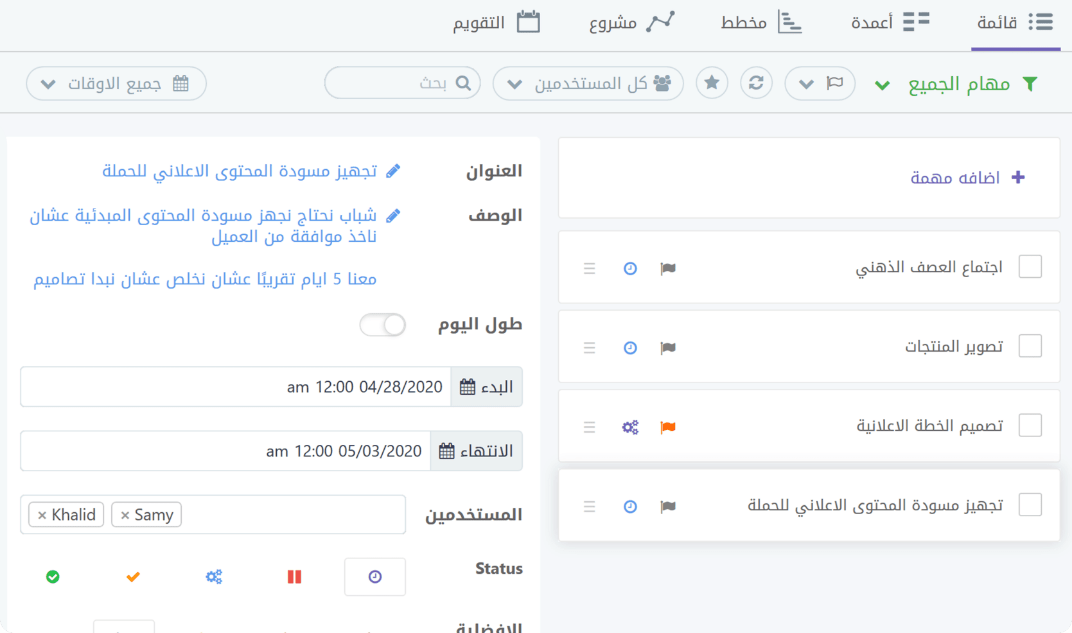Set status to completed with green check circle
The height and width of the screenshot is (633, 1072).
[x=53, y=577]
